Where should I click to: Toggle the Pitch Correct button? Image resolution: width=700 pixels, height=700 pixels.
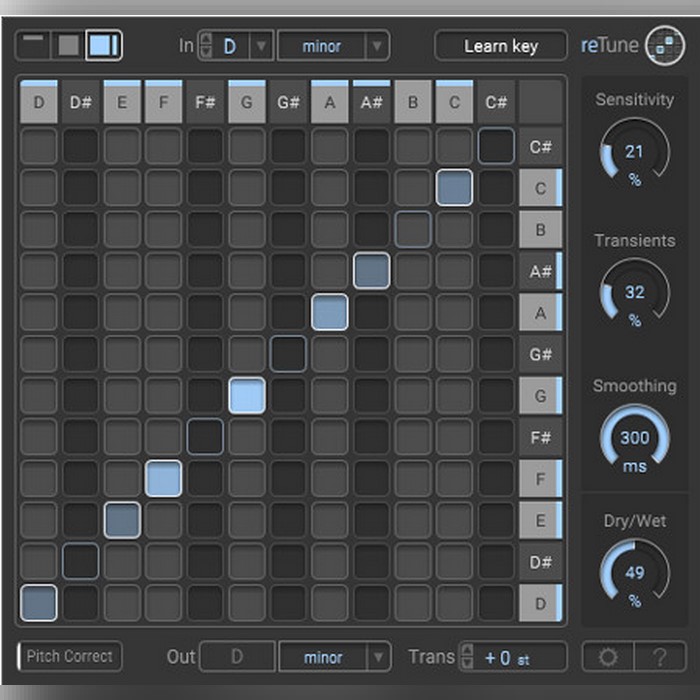click(x=70, y=657)
